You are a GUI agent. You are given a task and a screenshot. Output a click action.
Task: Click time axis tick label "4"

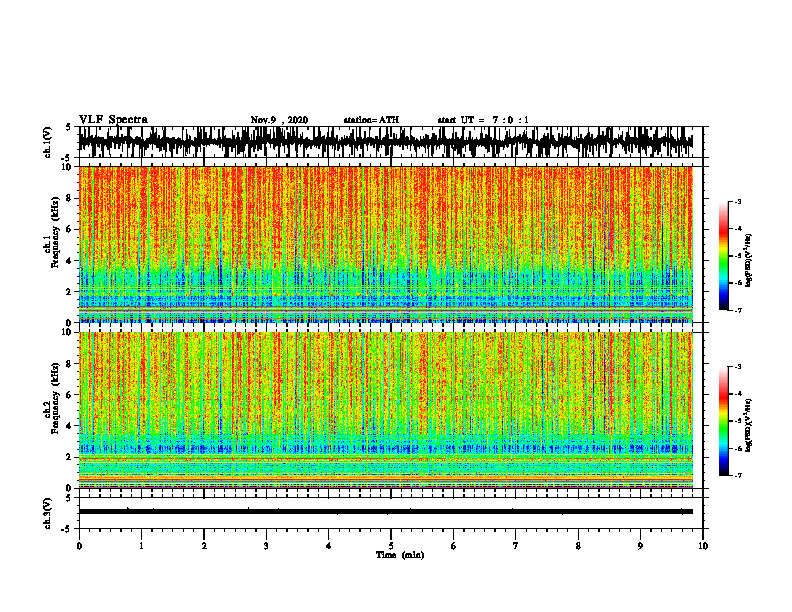pyautogui.click(x=329, y=546)
